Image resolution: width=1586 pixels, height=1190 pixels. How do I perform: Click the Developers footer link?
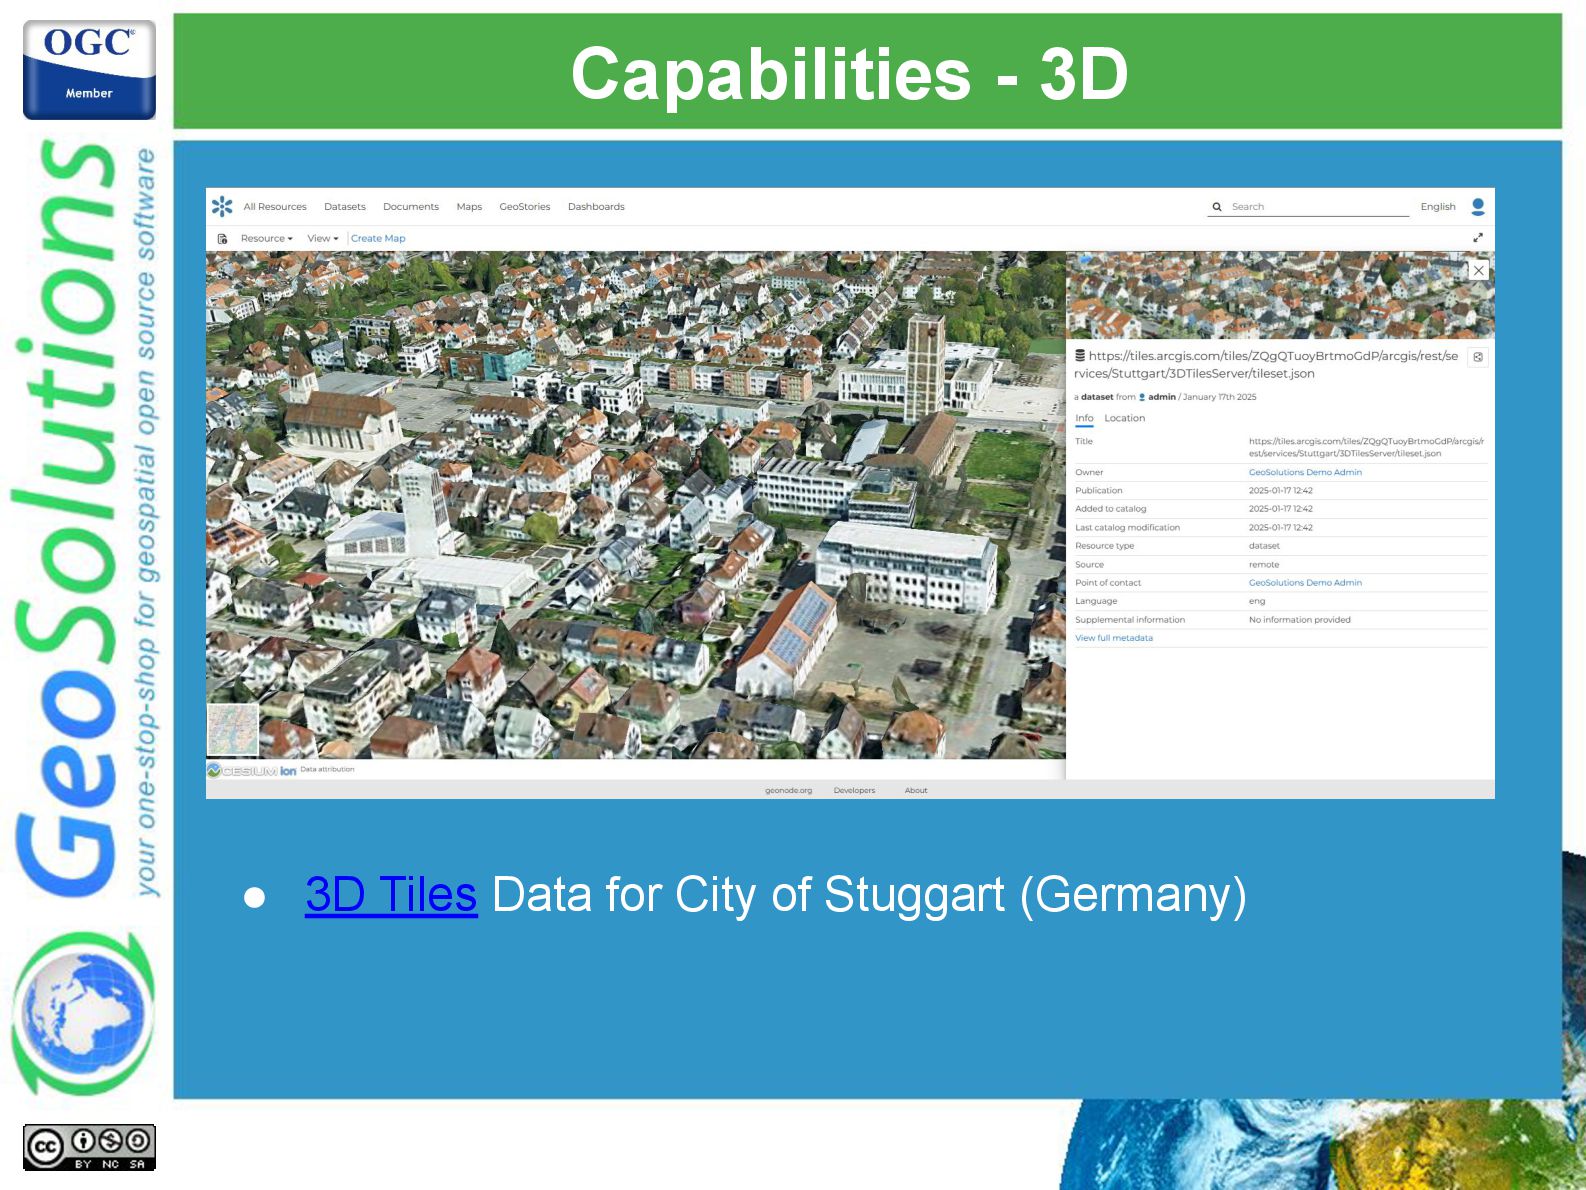point(854,790)
